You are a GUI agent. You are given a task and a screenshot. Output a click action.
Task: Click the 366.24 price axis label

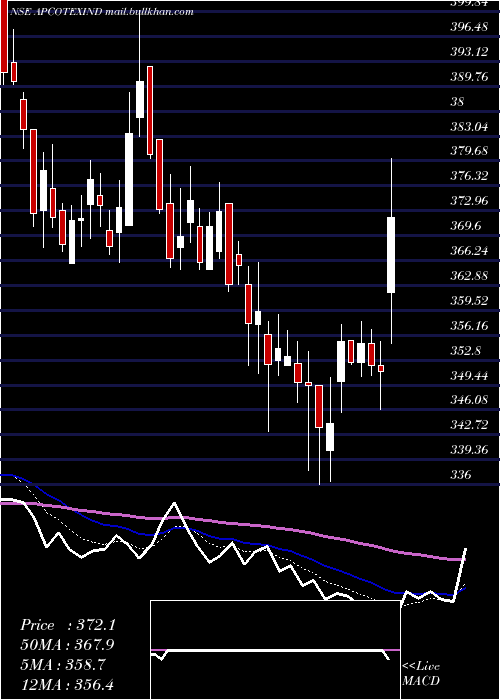[469, 251]
